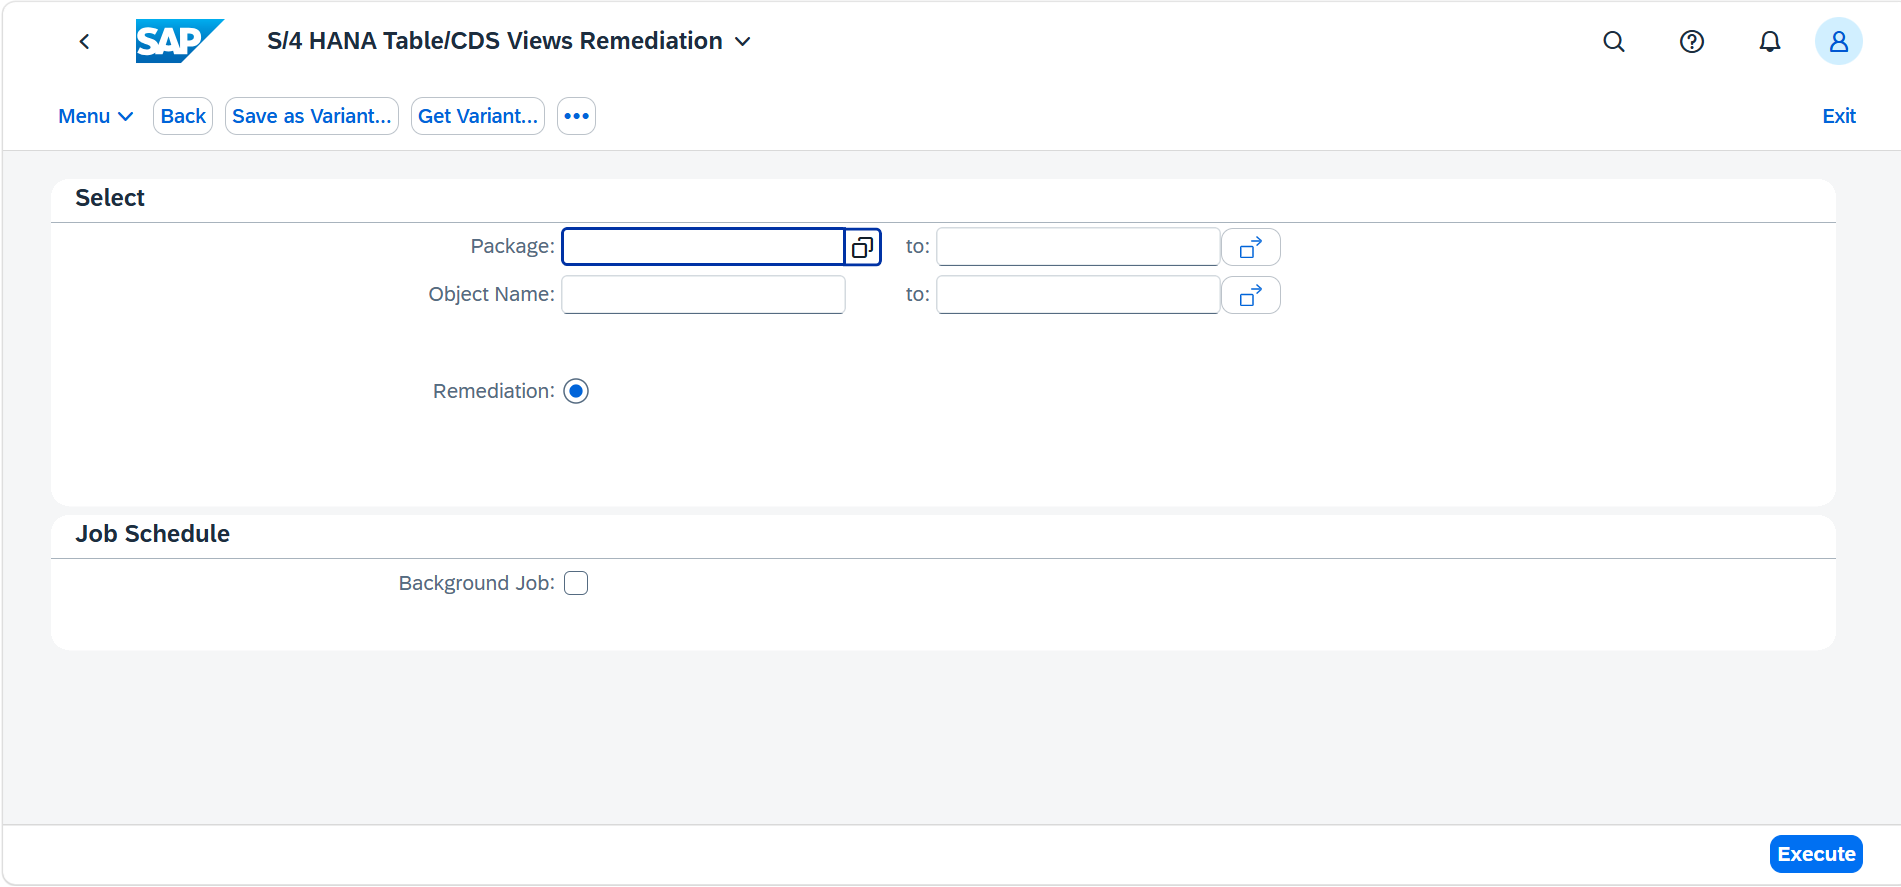Click the Job Schedule section heading
This screenshot has width=1901, height=887.
[x=153, y=534]
